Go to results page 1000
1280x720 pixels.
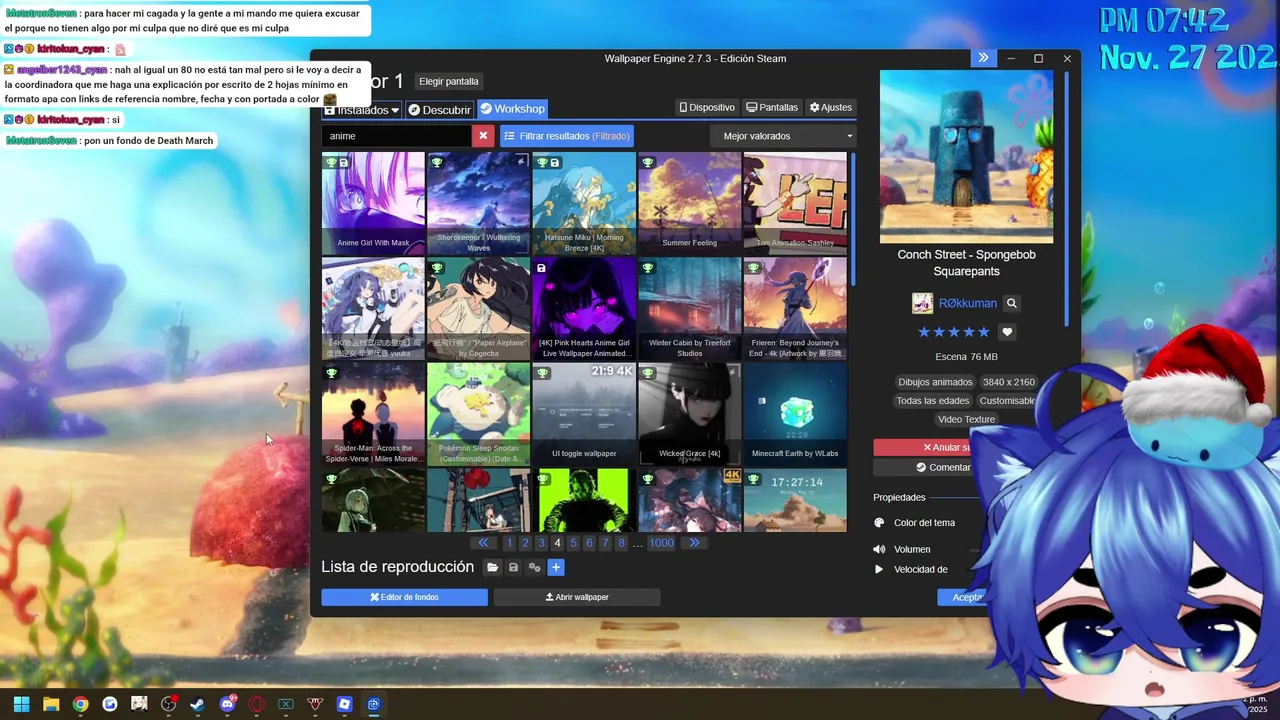click(661, 543)
